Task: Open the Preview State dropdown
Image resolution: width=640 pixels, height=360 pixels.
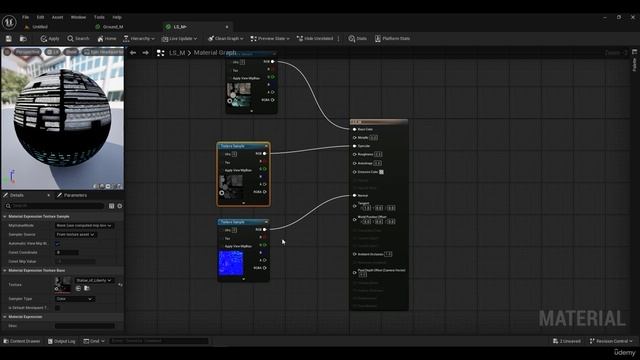Action: 270,38
